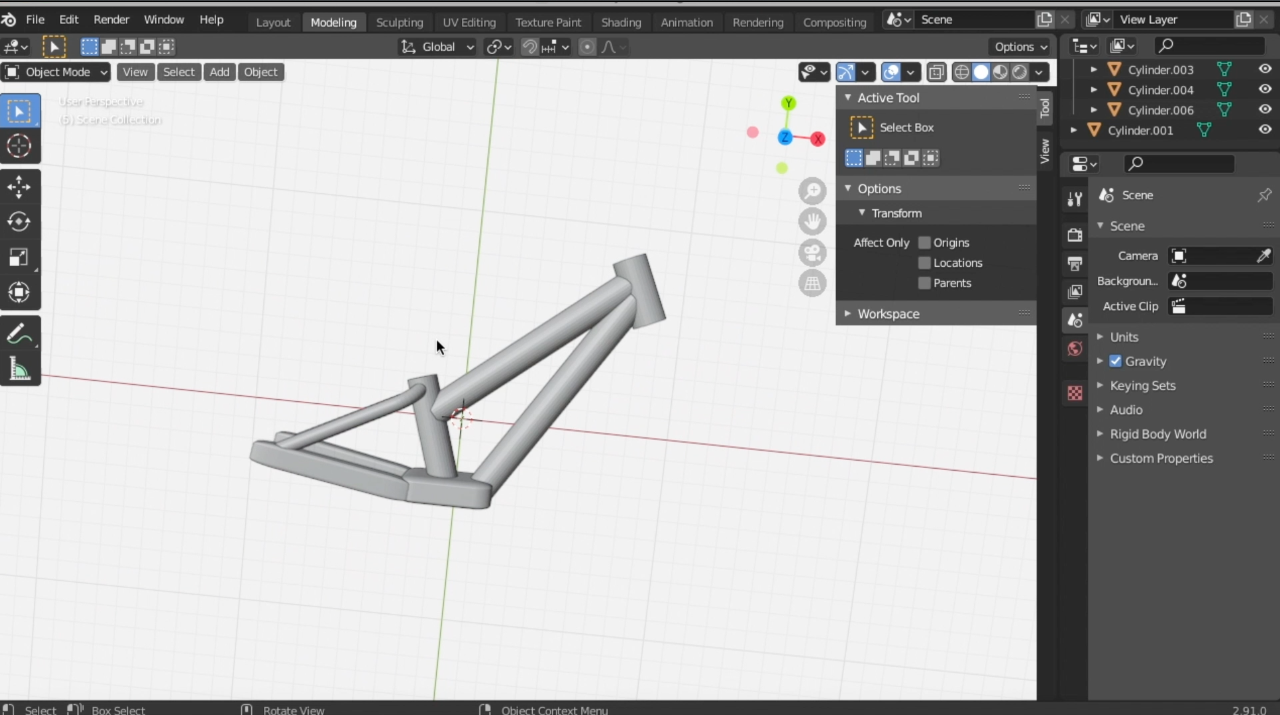Activate the Scale tool
1280x715 pixels.
pyautogui.click(x=19, y=257)
